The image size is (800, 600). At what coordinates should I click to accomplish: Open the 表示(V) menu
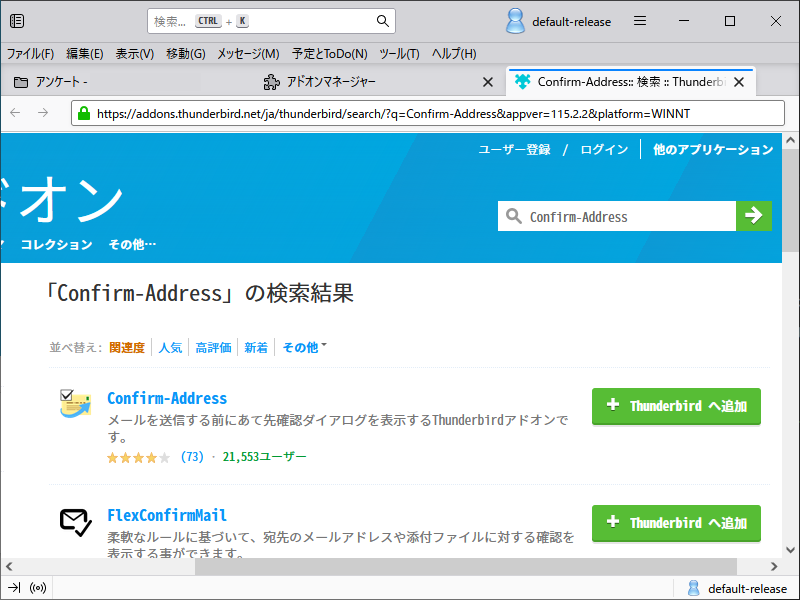coord(135,54)
